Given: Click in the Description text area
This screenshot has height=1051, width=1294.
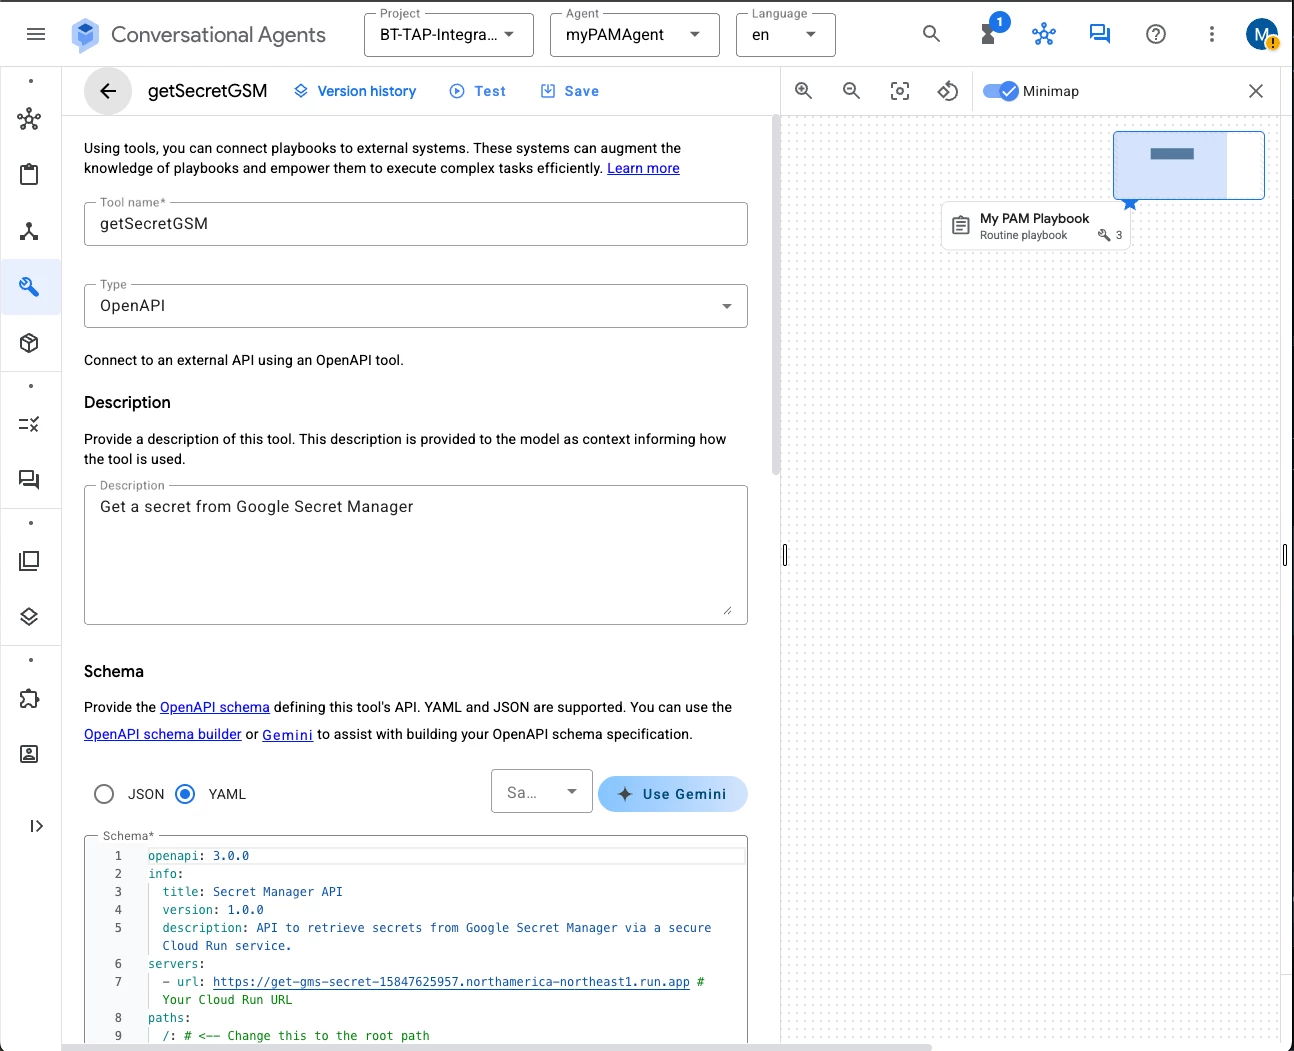Looking at the screenshot, I should tap(416, 555).
